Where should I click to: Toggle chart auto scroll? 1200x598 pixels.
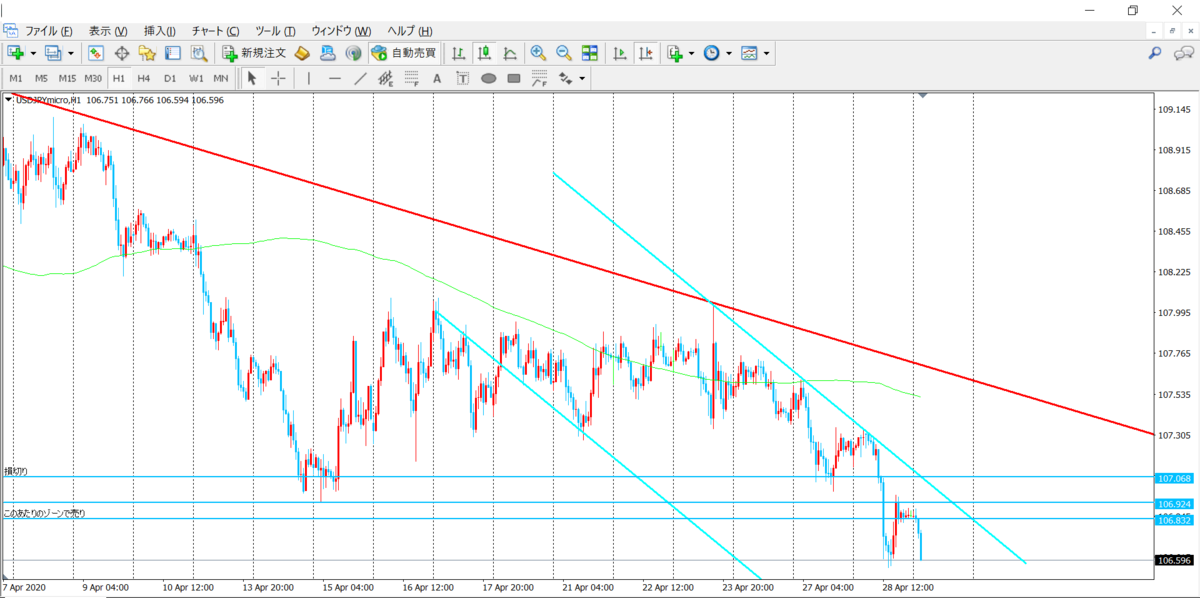click(620, 53)
